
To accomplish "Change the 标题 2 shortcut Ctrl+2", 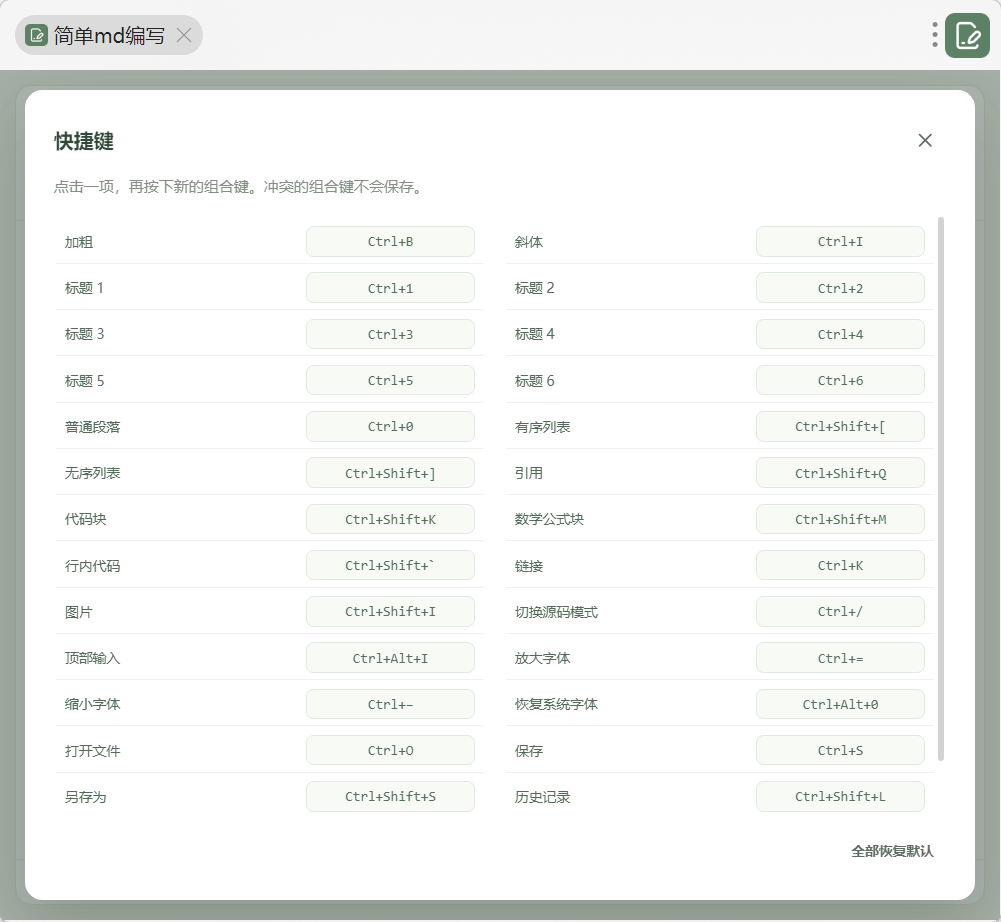I will (x=840, y=288).
